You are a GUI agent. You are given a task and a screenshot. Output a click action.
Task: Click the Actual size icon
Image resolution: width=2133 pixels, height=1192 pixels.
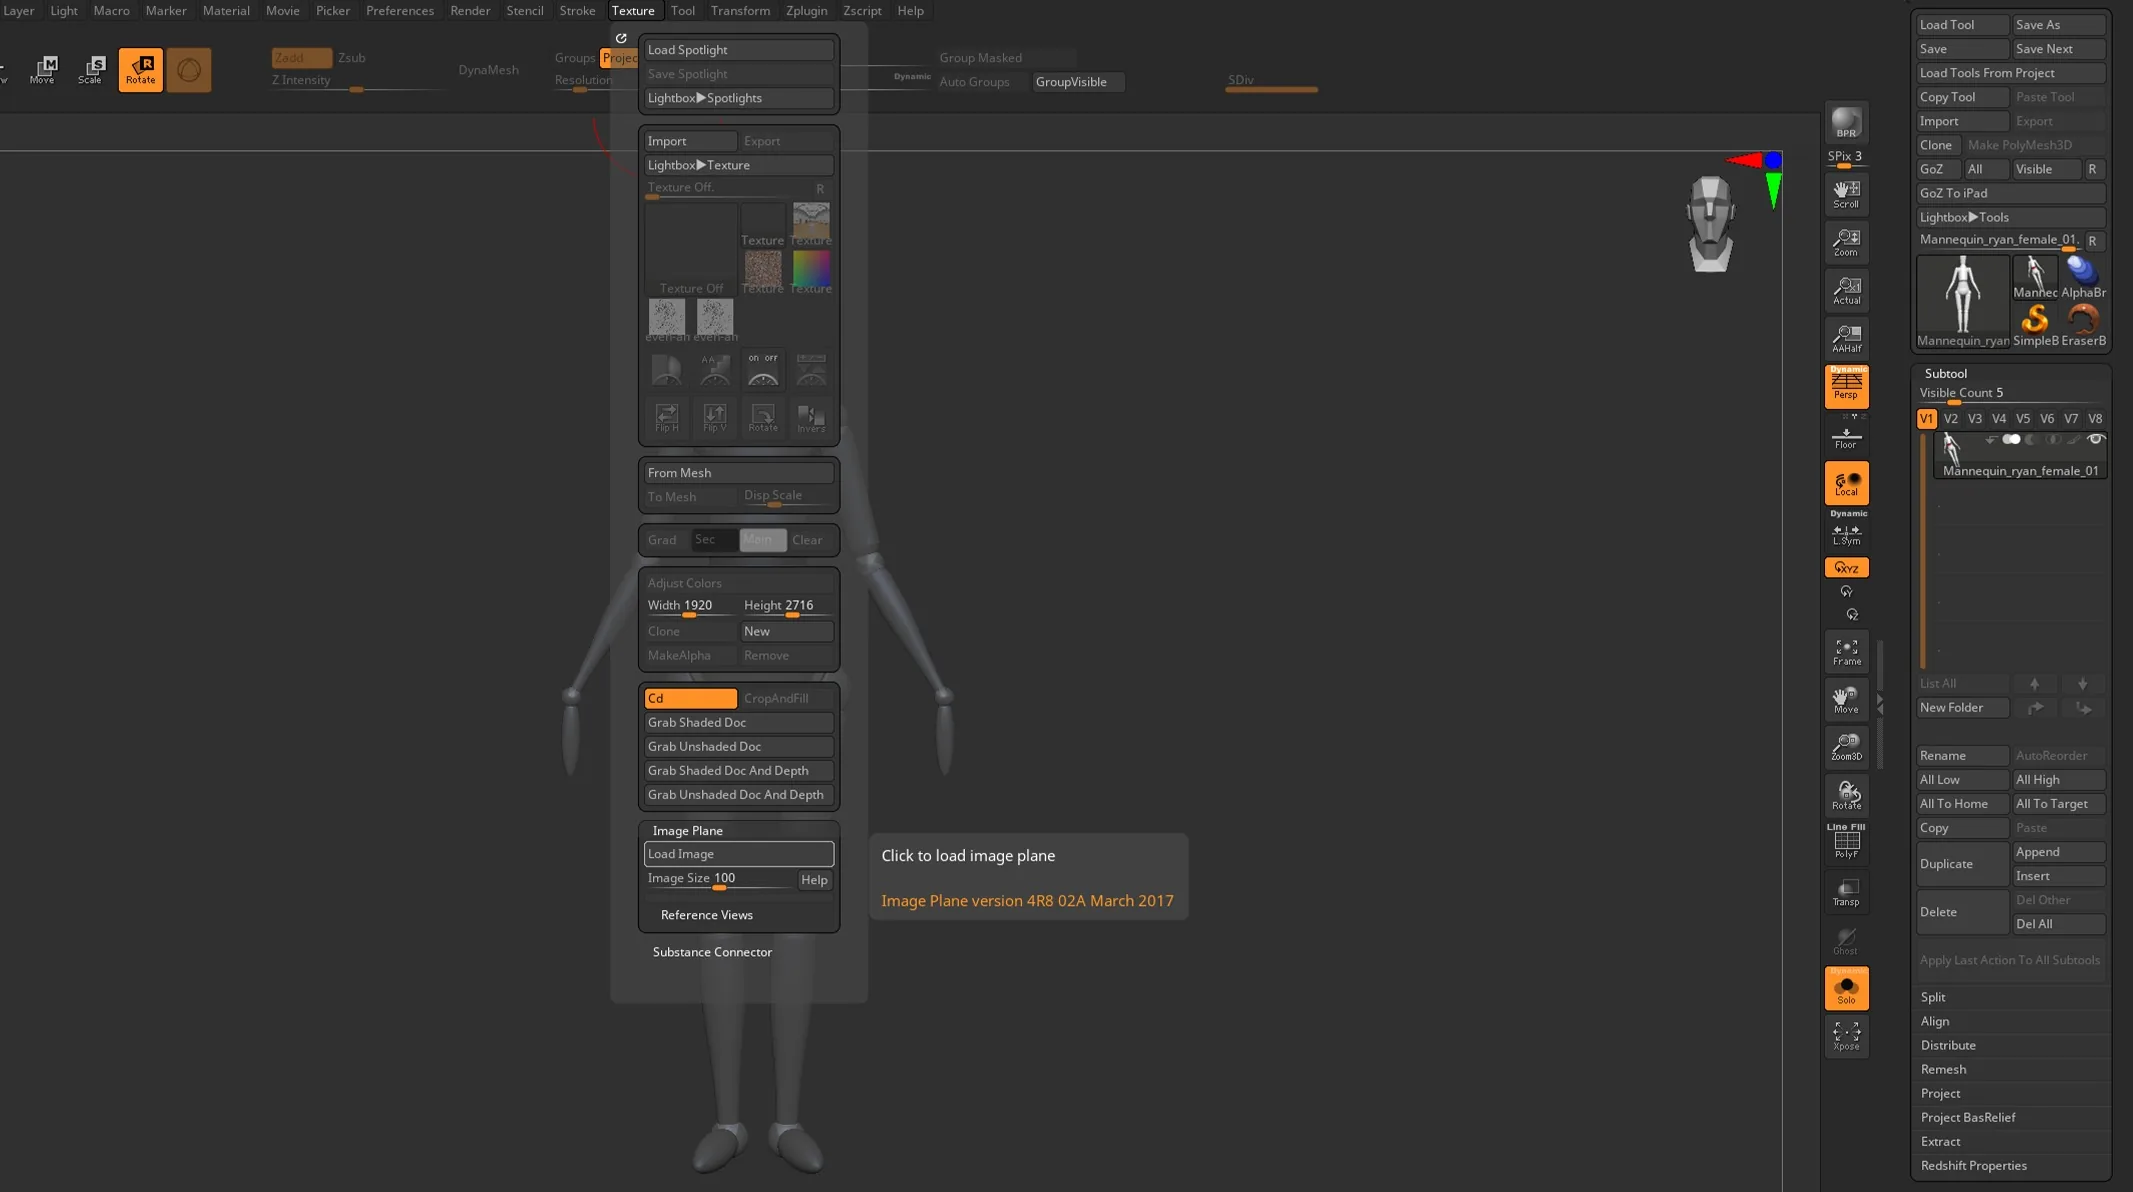coord(1846,290)
